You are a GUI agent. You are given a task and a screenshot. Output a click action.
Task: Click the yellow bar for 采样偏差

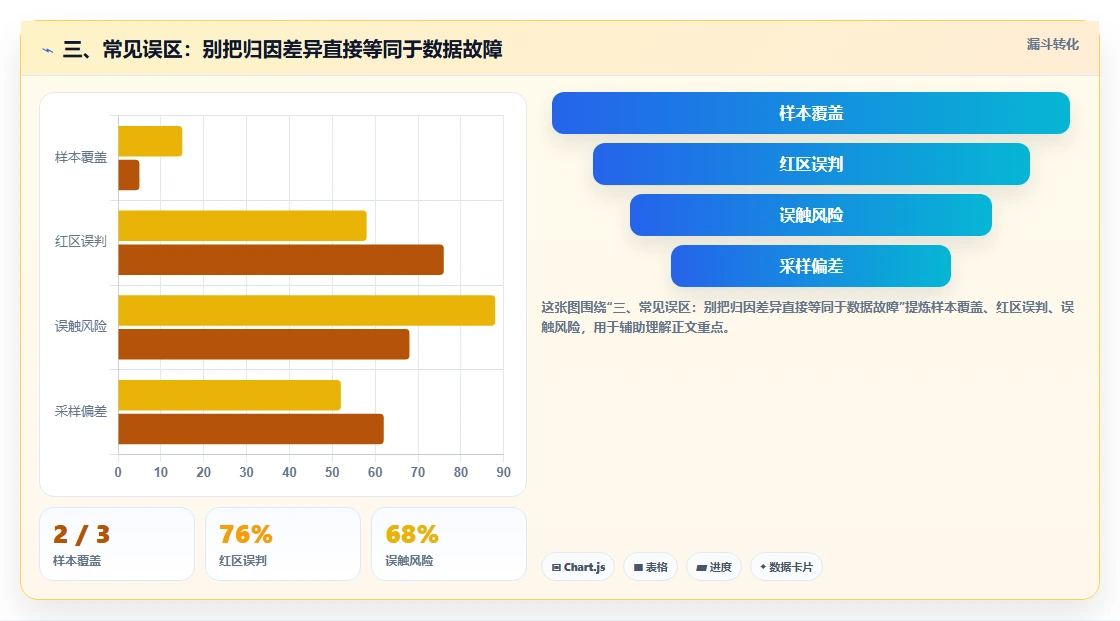pos(229,395)
